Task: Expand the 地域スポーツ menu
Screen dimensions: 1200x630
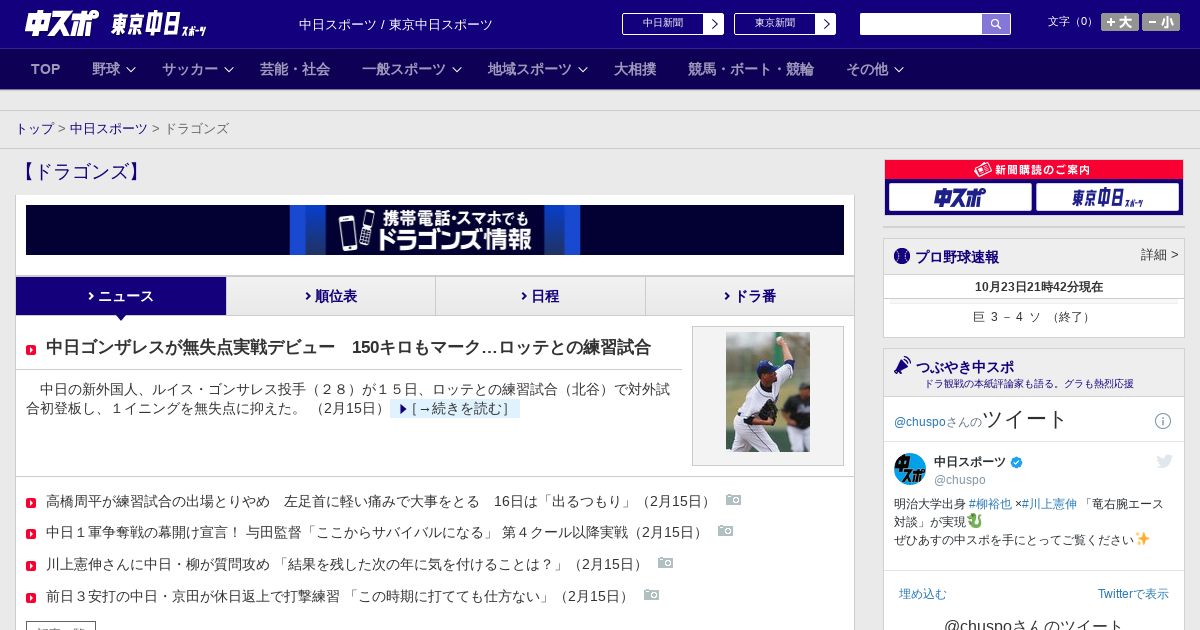Action: 538,69
